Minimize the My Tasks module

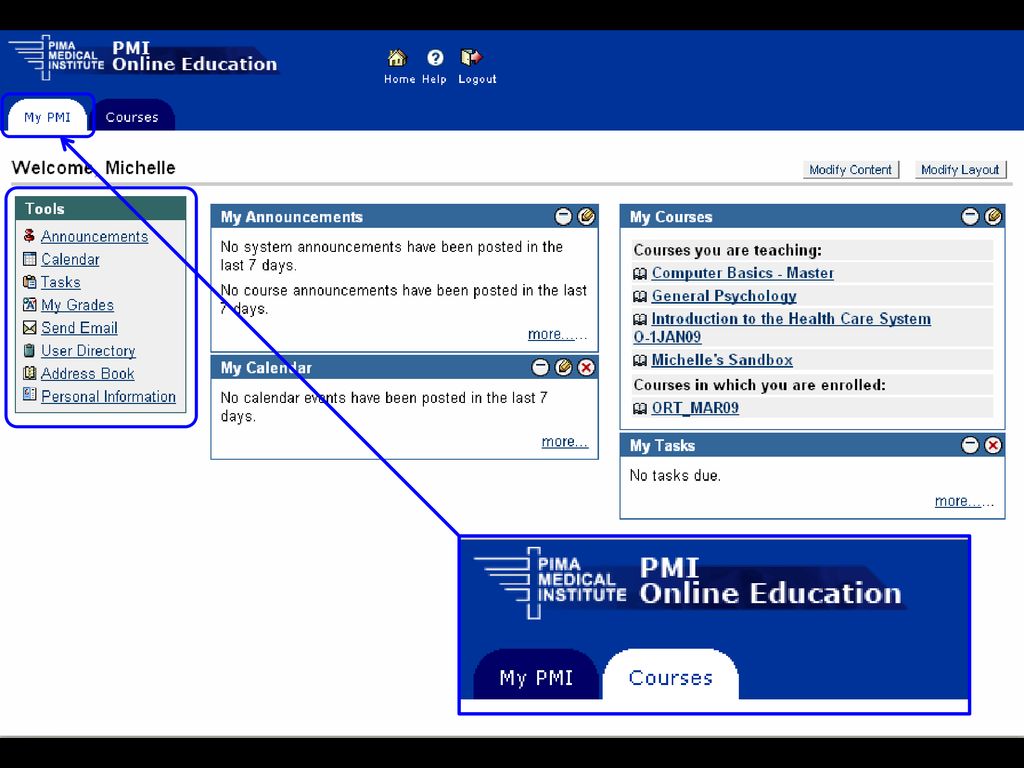[x=970, y=445]
